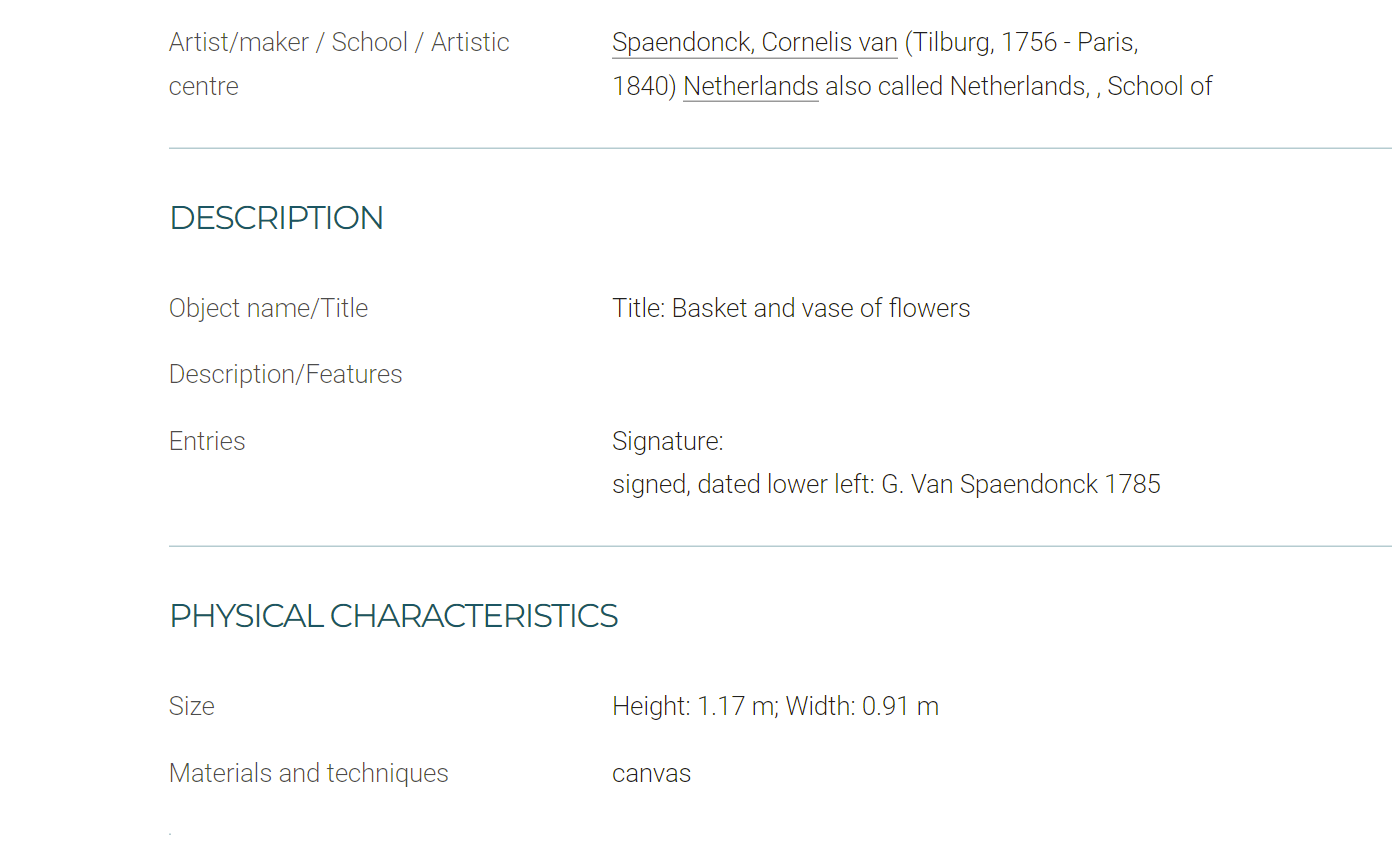This screenshot has height=854, width=1392.
Task: Select the 'G. Van Spaendonck 1785' signature line
Action: click(1021, 485)
